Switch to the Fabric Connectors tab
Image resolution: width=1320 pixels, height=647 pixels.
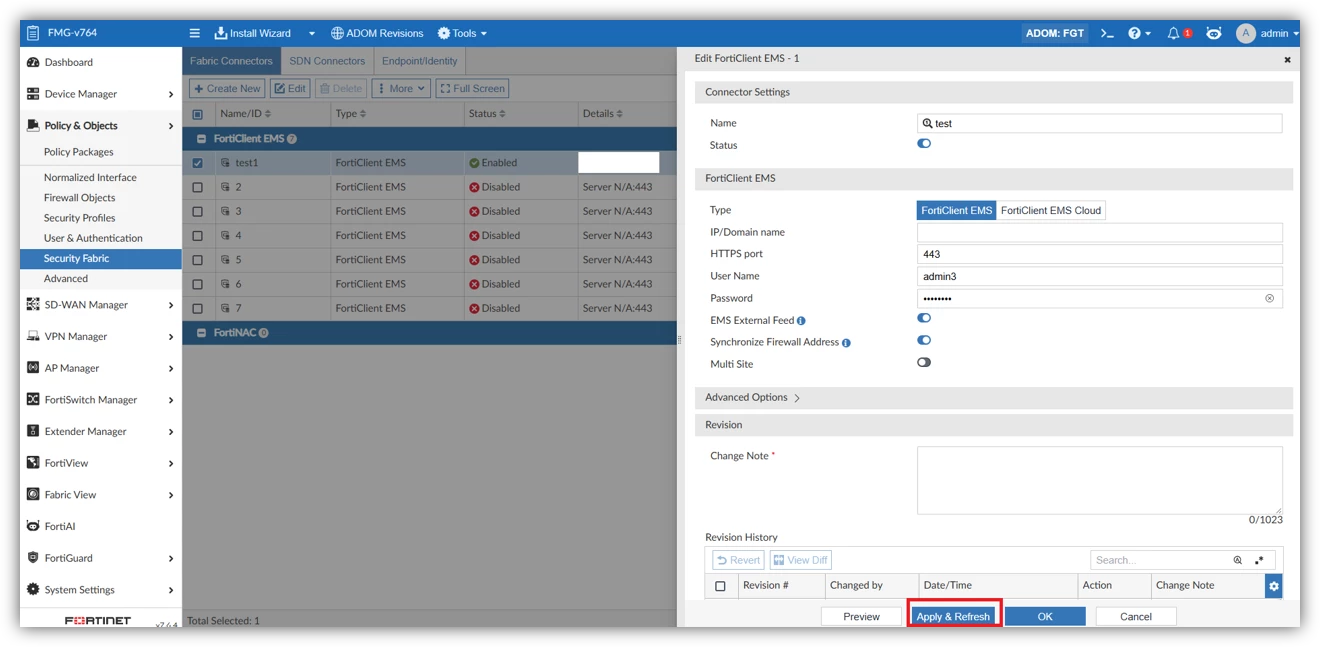click(231, 61)
